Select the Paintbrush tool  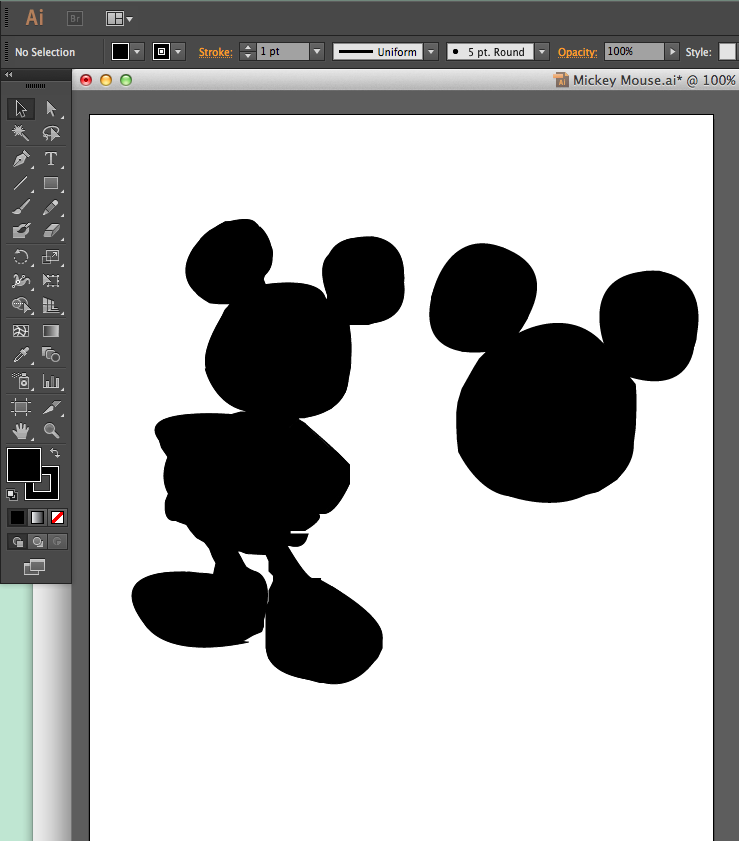(x=21, y=207)
